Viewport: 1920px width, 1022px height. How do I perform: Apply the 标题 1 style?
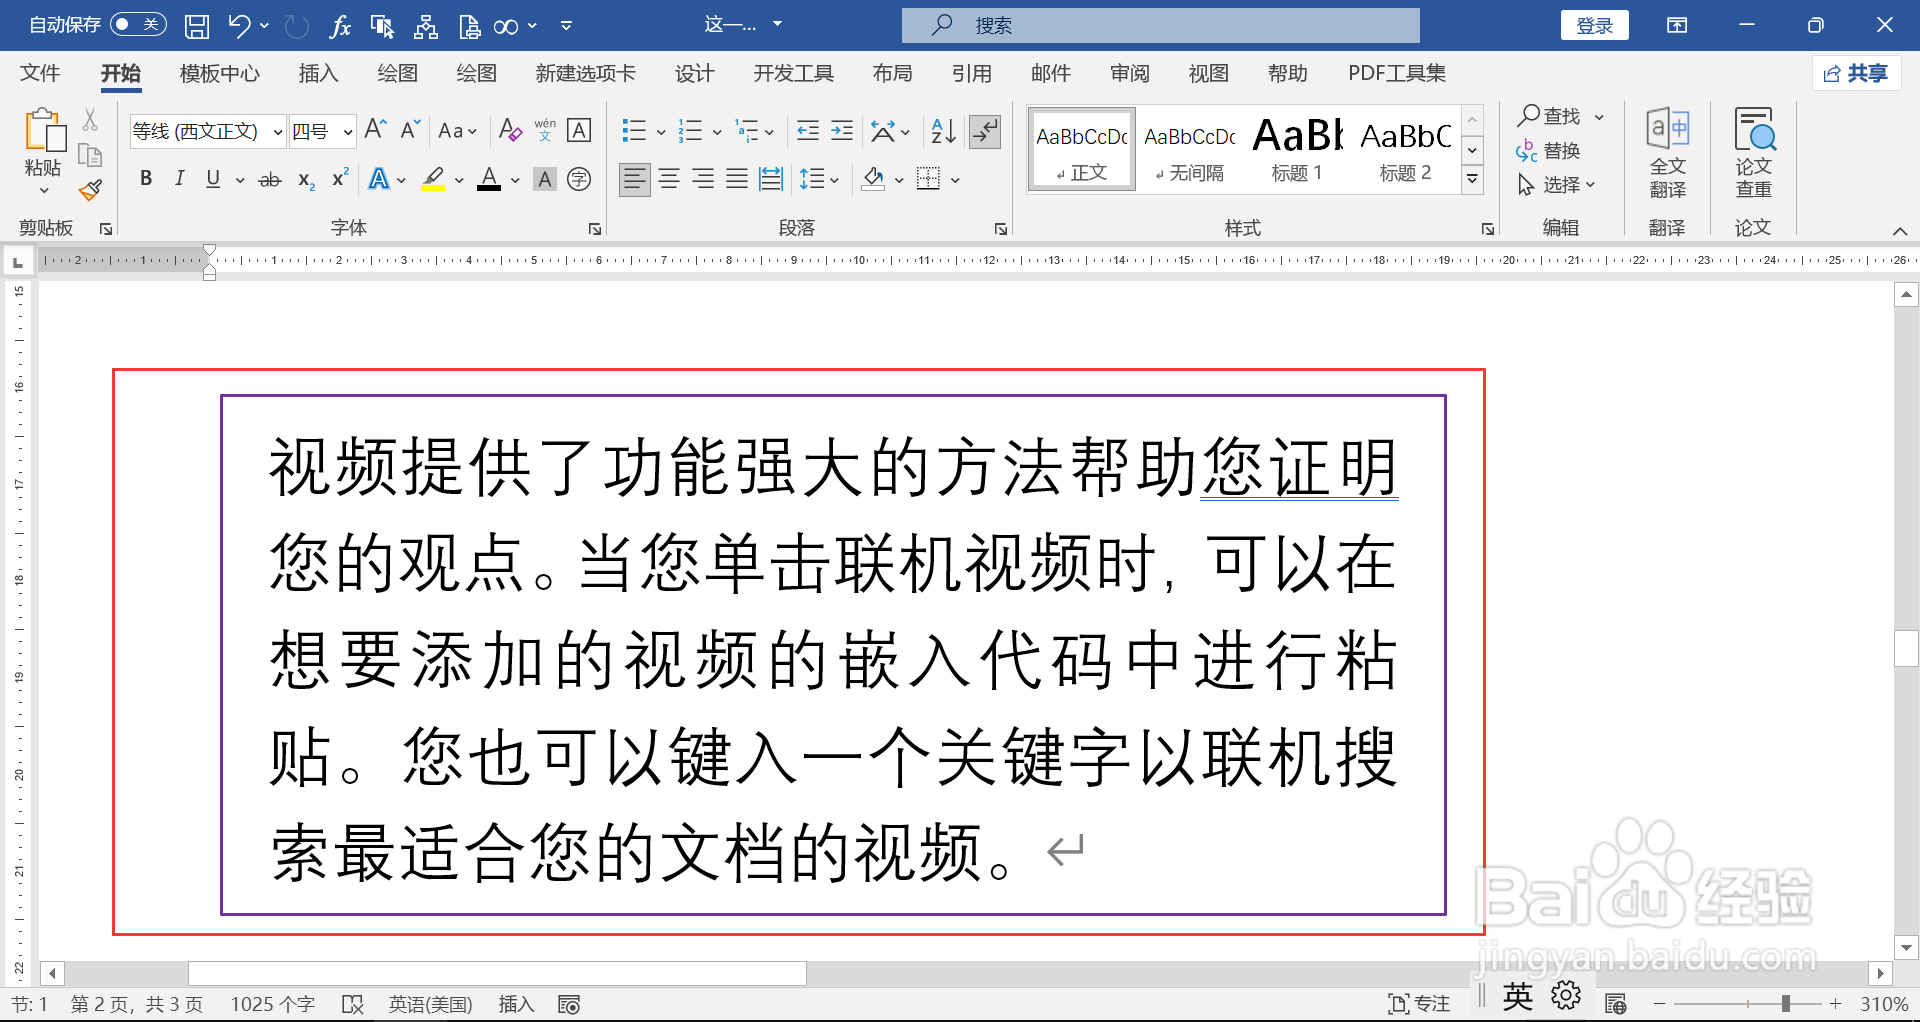1297,149
